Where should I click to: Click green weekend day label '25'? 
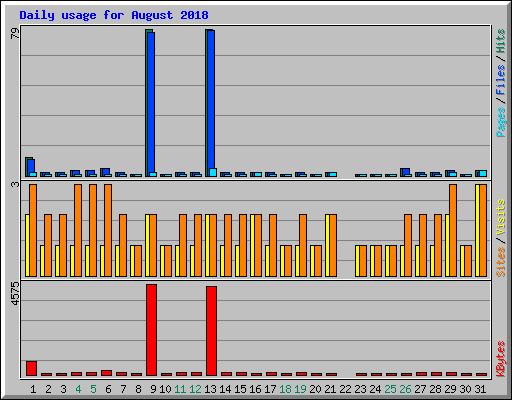click(390, 389)
